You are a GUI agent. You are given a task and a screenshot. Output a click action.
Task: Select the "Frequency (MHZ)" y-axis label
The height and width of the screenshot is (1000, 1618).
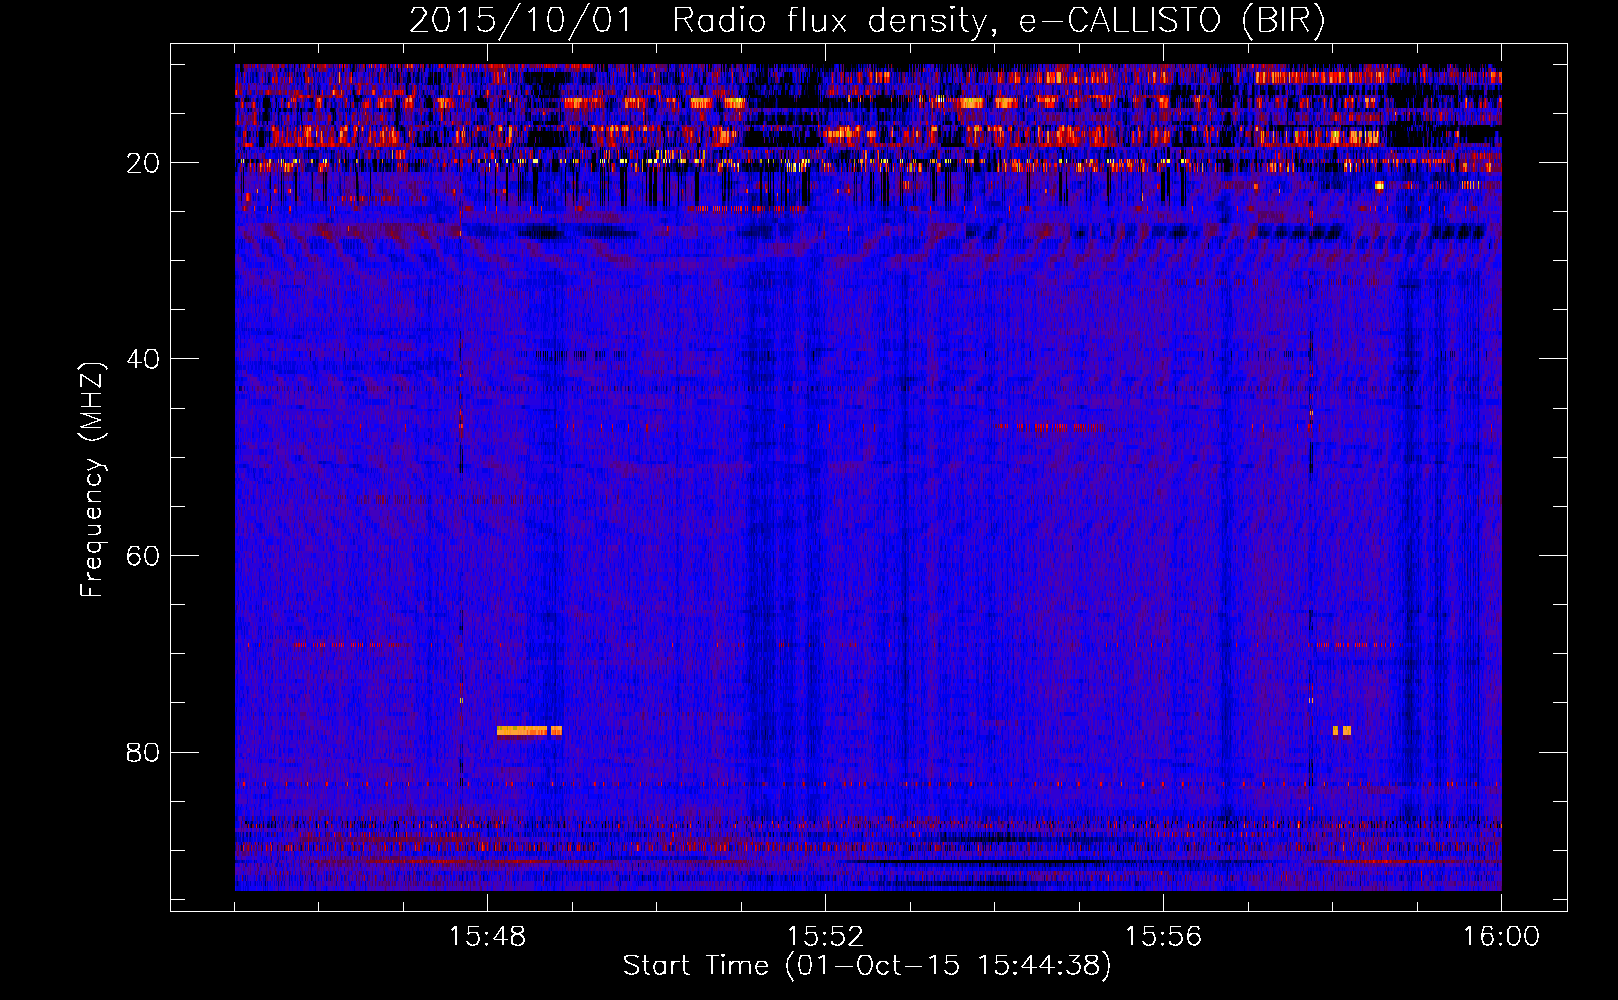pos(92,480)
